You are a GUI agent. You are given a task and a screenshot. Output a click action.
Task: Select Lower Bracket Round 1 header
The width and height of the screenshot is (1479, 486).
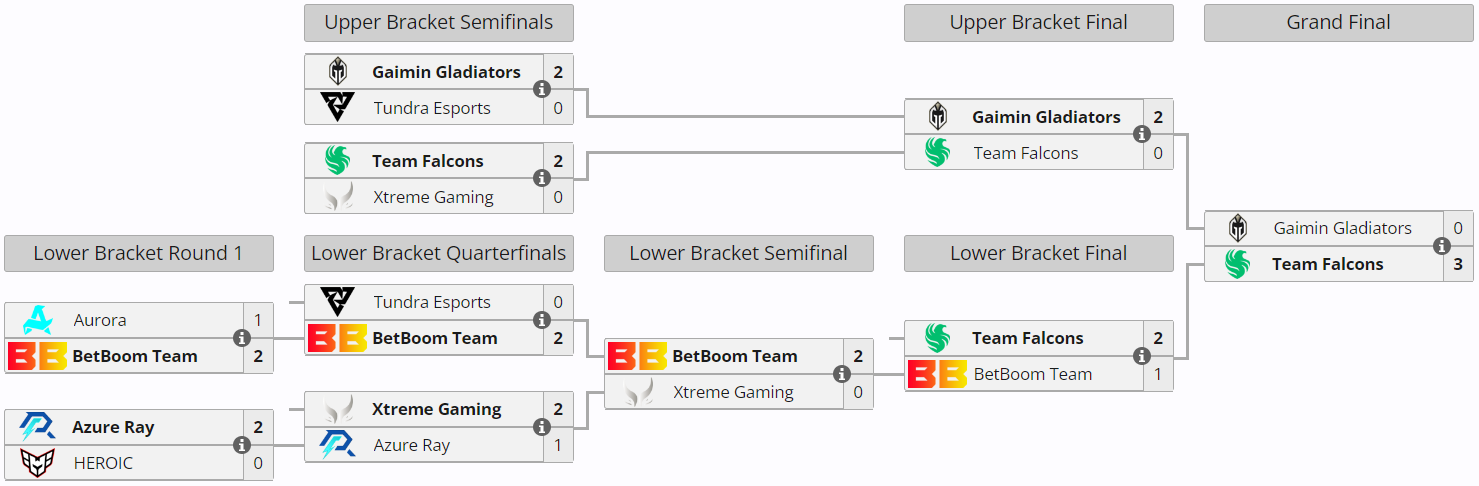(138, 253)
